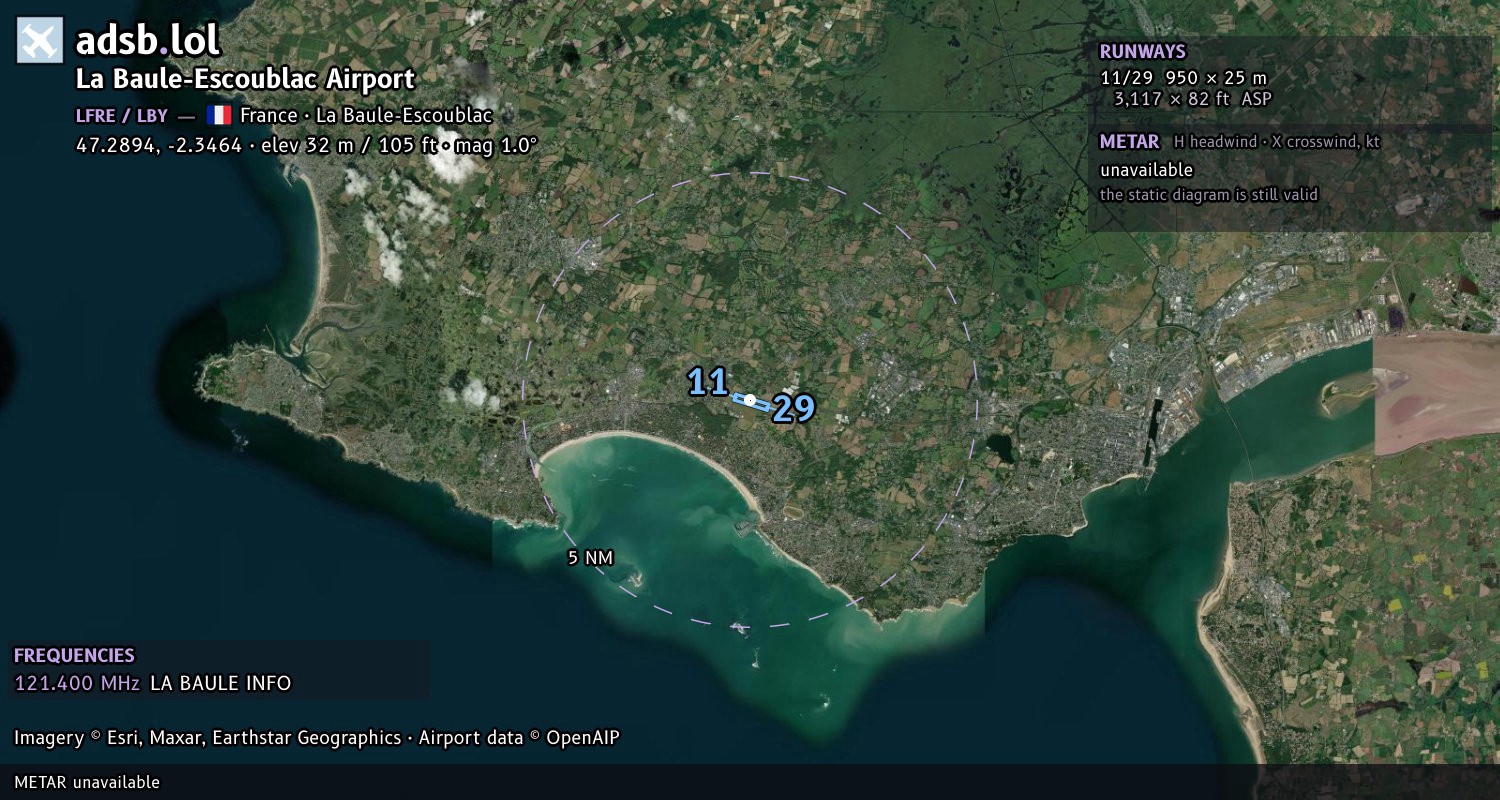Click the 'METAR unavailable' status bar text
The width and height of the screenshot is (1500, 800).
click(x=87, y=782)
